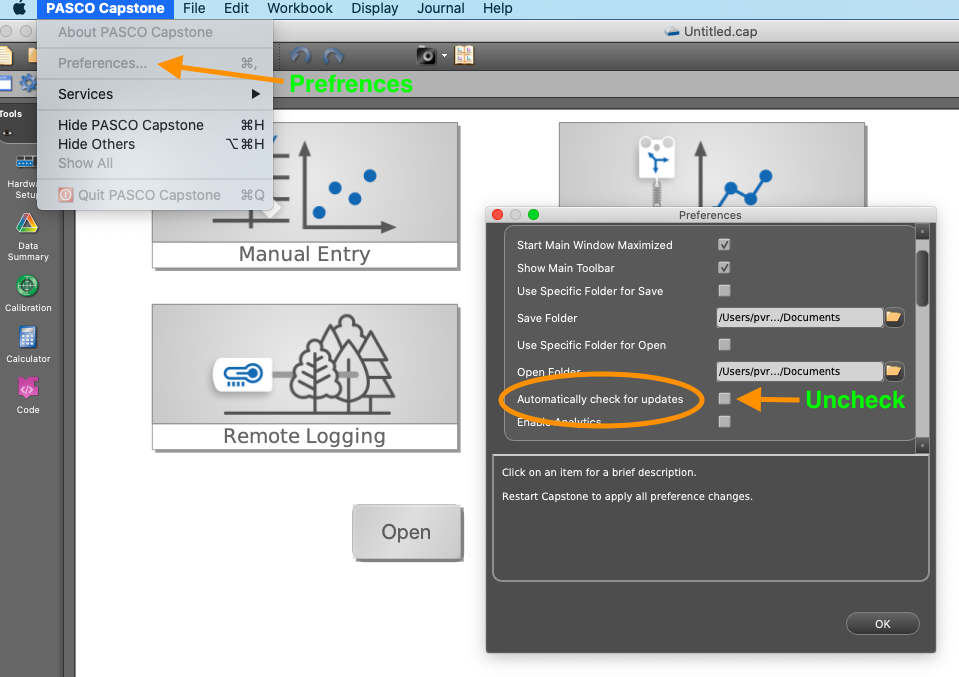
Task: Click the Save Folder path field
Action: click(x=799, y=317)
